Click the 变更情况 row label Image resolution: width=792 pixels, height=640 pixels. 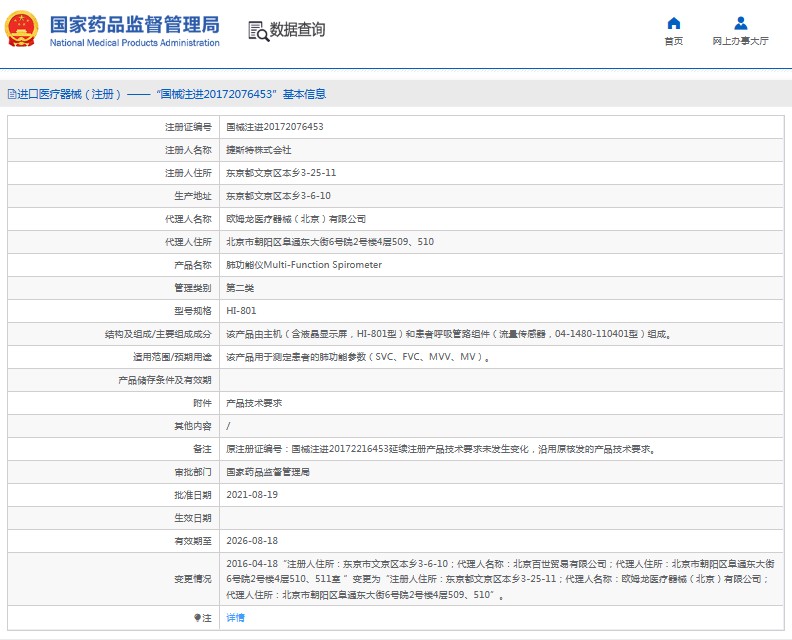[193, 579]
